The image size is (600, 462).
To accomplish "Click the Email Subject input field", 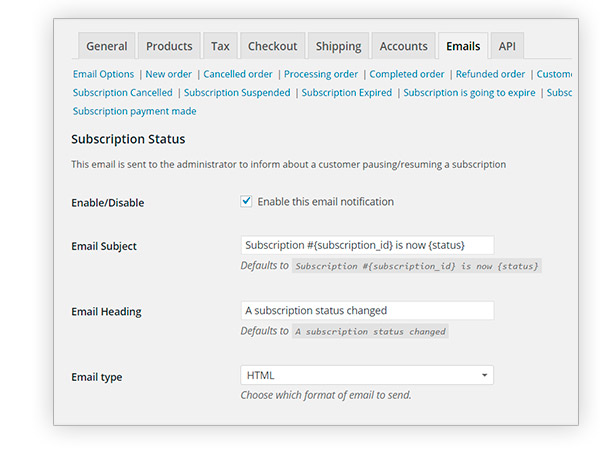I will pyautogui.click(x=367, y=245).
